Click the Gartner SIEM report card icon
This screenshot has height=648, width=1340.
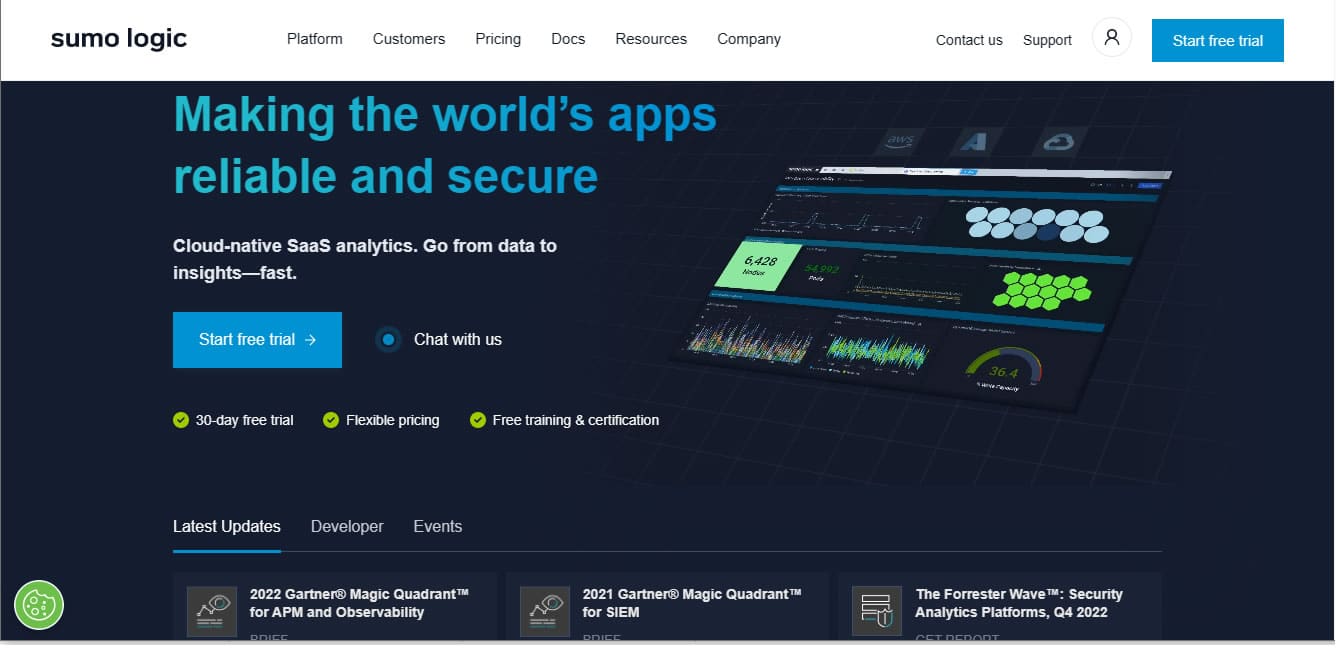pyautogui.click(x=545, y=611)
